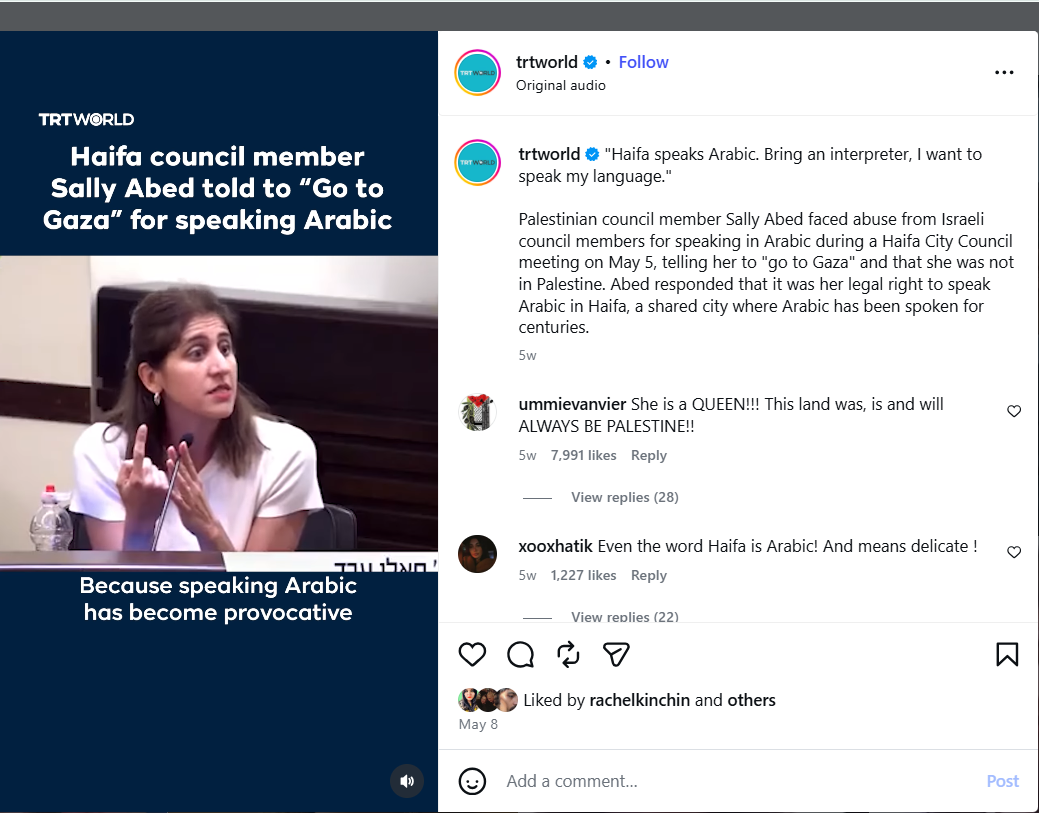Image resolution: width=1039 pixels, height=813 pixels.
Task: Open ummievanvier username link
Action: point(573,404)
